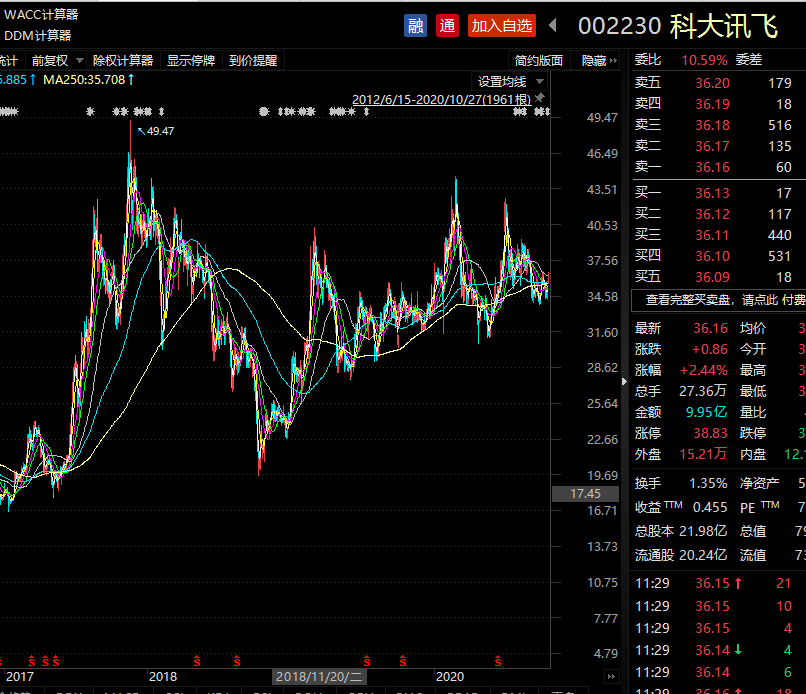Select the 买二 bid row at 36.12
The width and height of the screenshot is (806, 694).
pyautogui.click(x=719, y=214)
